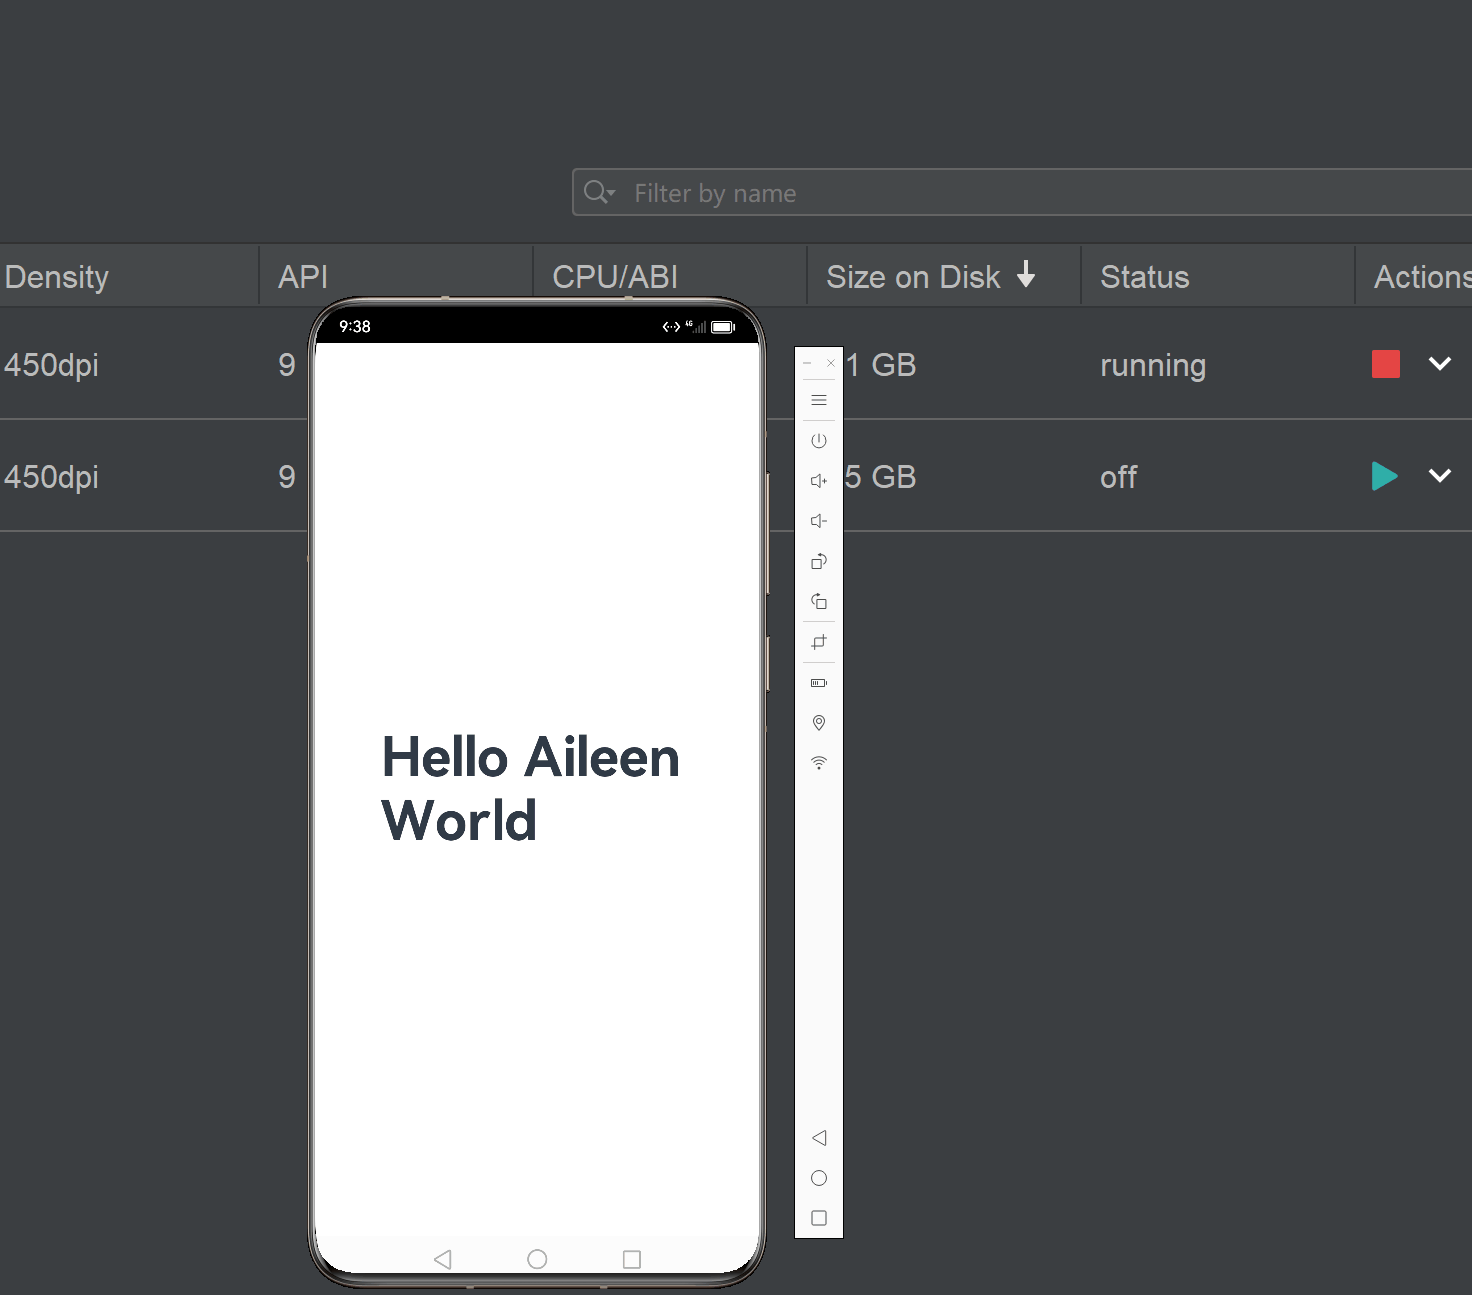
Task: Tap the phone battery status icon
Action: (x=723, y=327)
